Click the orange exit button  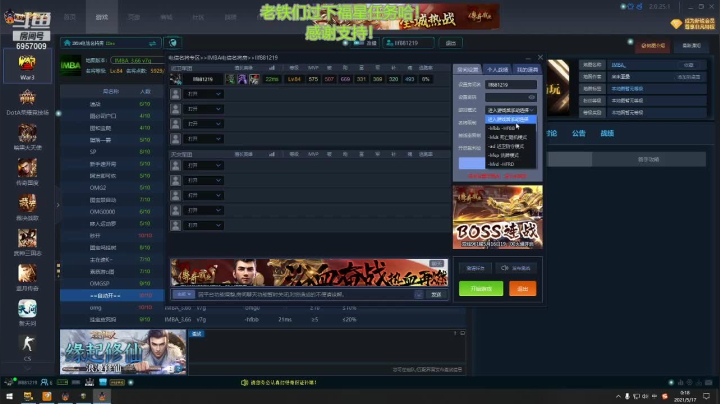(523, 288)
